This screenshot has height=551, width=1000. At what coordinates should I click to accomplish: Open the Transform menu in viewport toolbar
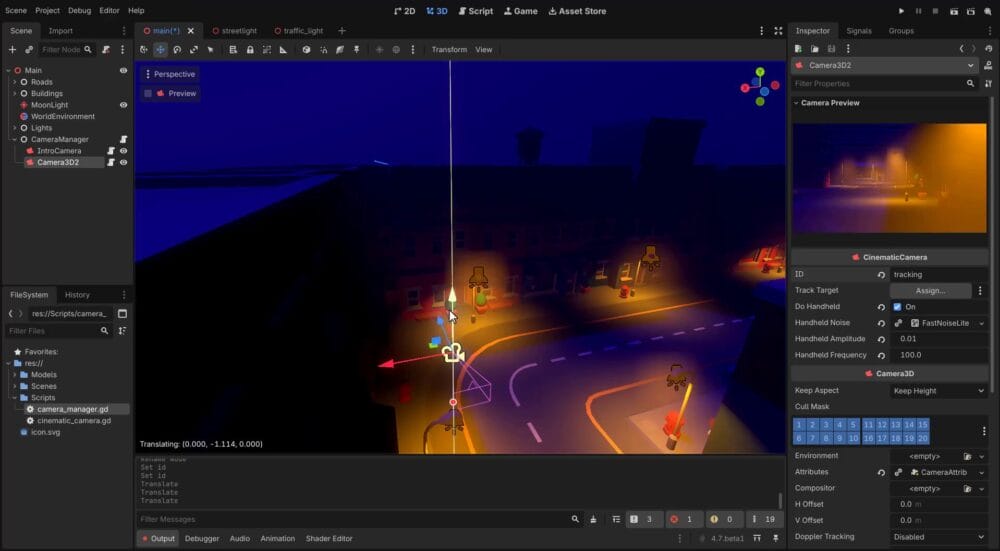click(x=449, y=50)
